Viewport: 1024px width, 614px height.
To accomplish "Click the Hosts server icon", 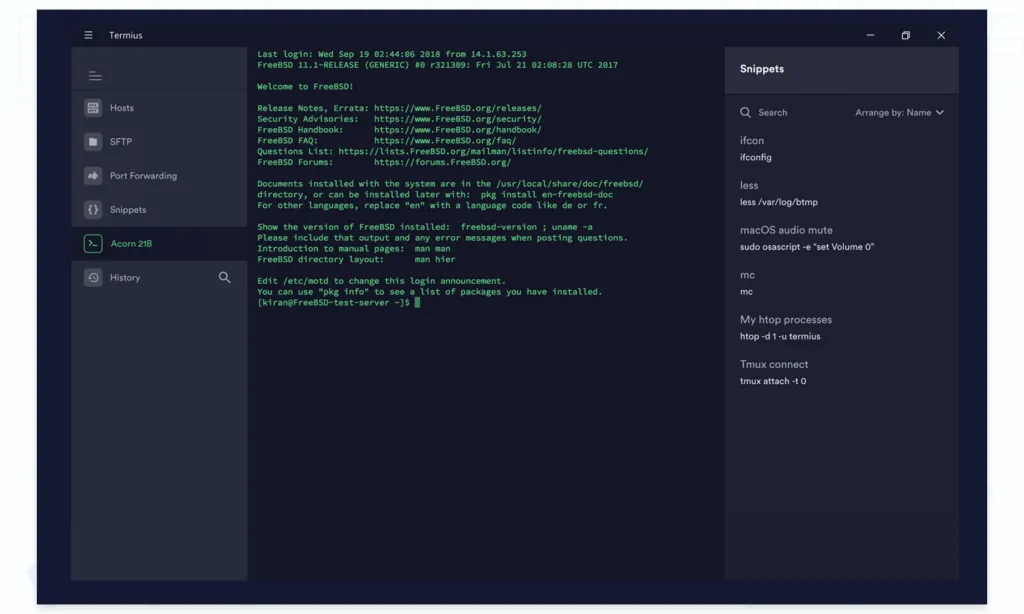I will 93,108.
